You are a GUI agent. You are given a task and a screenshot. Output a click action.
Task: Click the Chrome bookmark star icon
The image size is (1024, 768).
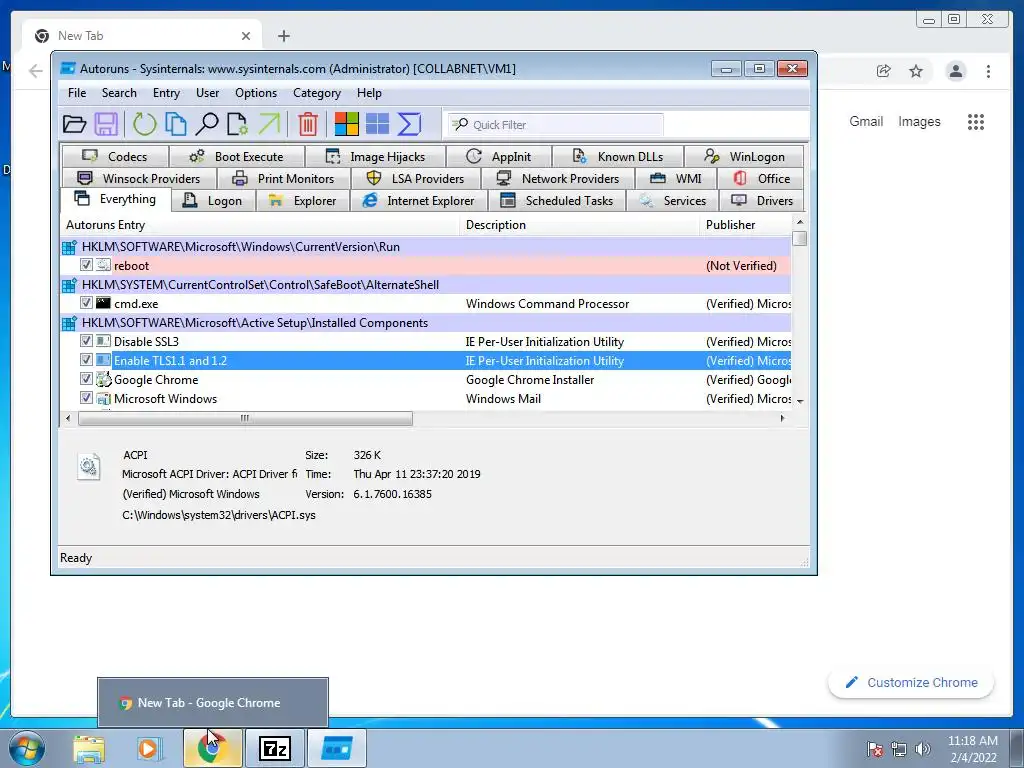coord(916,71)
